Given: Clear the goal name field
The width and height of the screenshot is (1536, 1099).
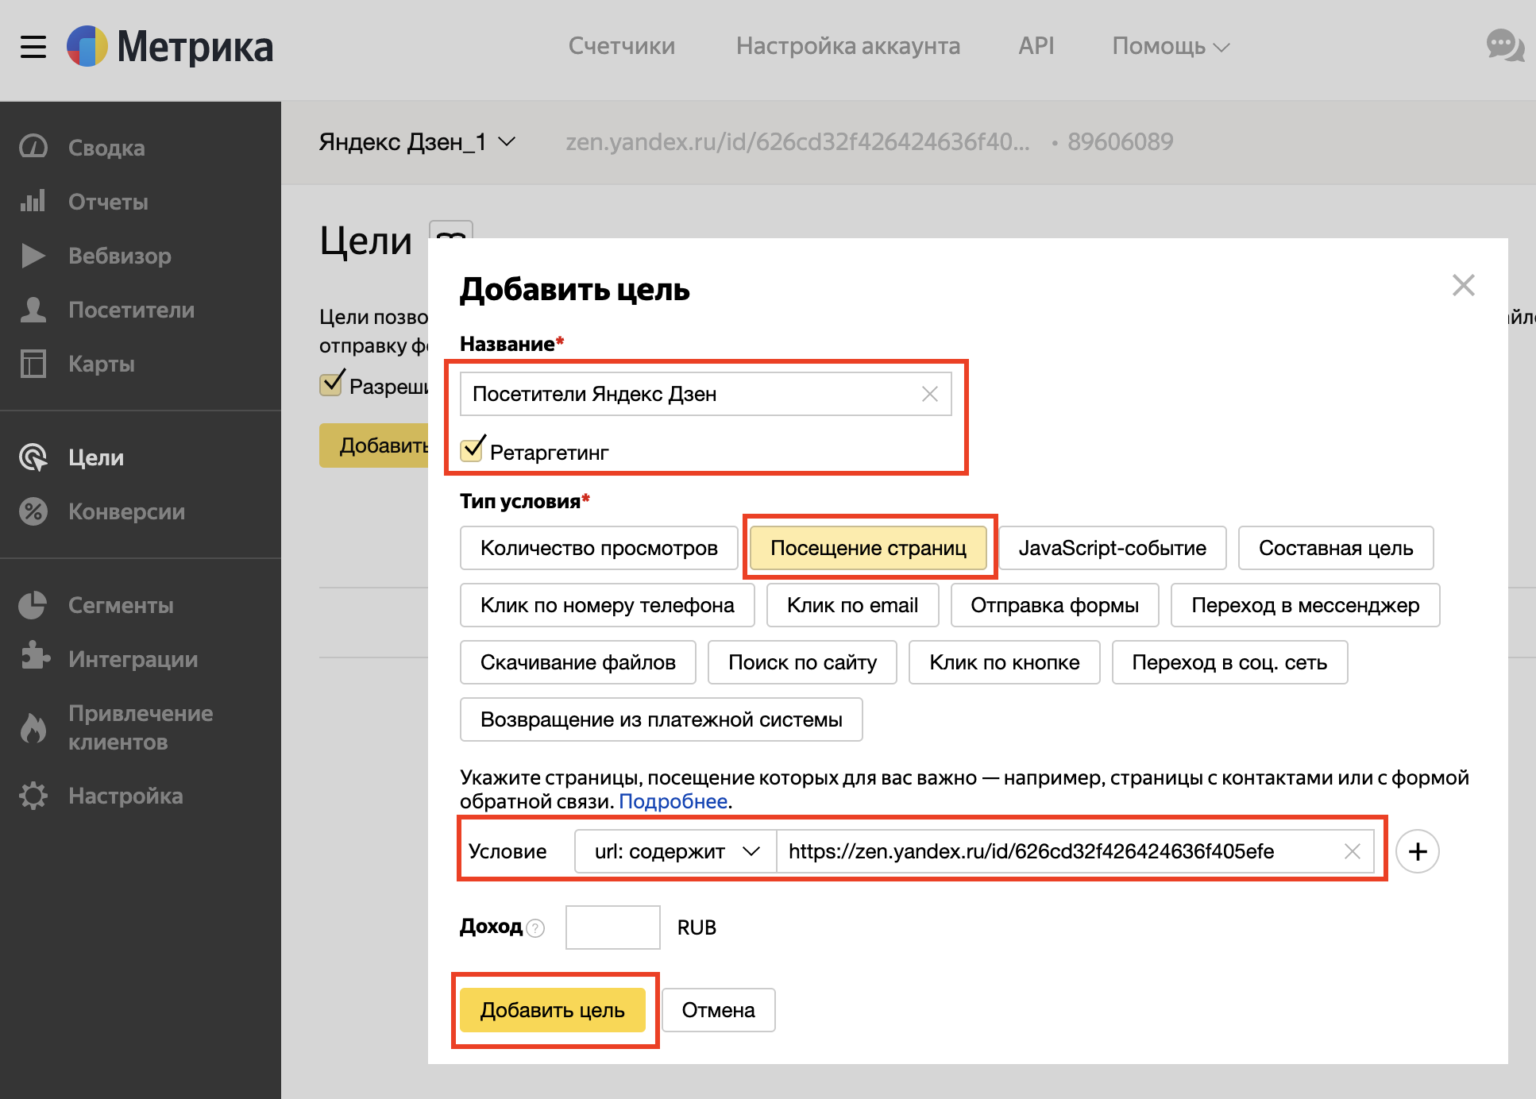Looking at the screenshot, I should [930, 394].
